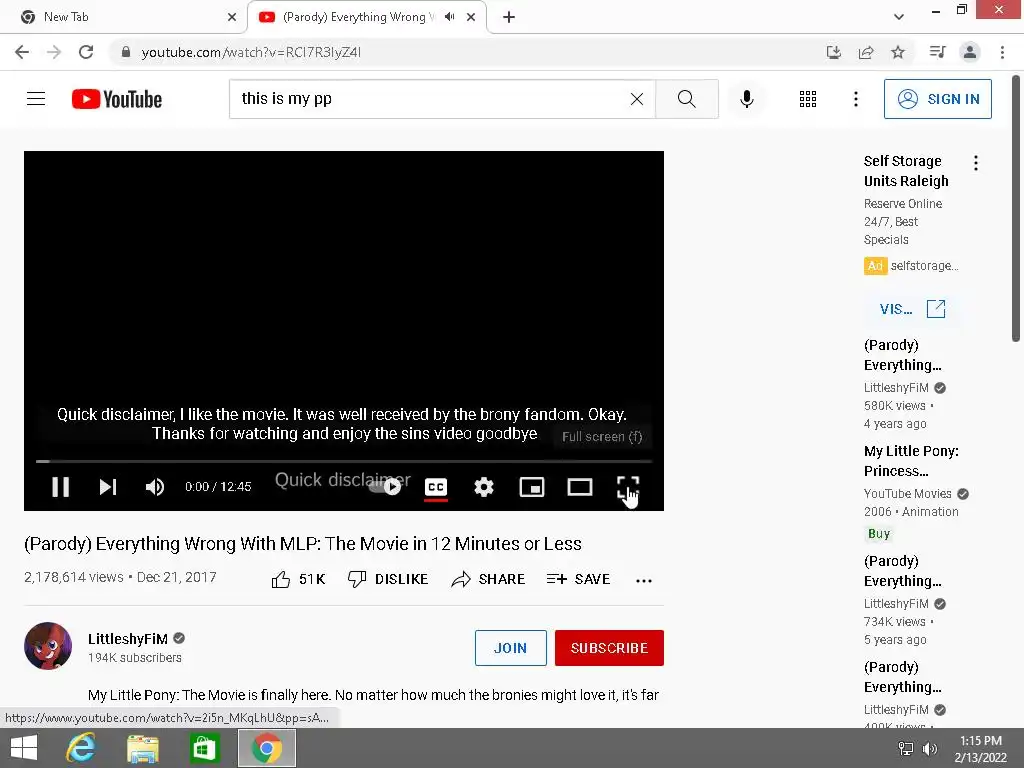Viewport: 1024px width, 768px height.
Task: Open taskbar clock showing 1:15 PM
Action: coord(980,749)
